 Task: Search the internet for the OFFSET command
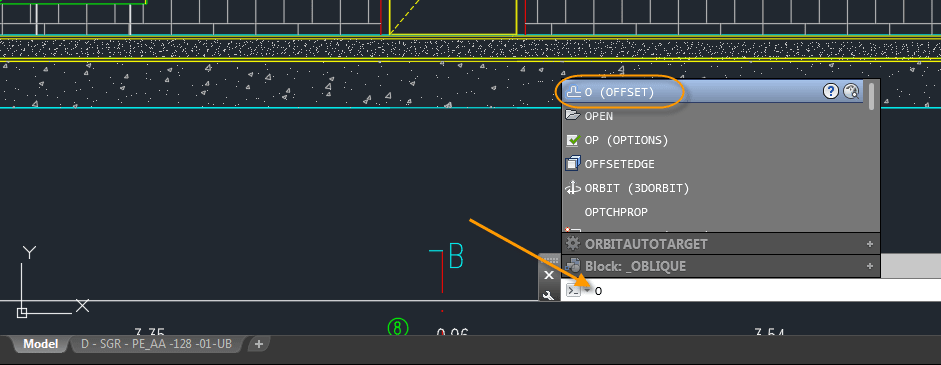[851, 91]
